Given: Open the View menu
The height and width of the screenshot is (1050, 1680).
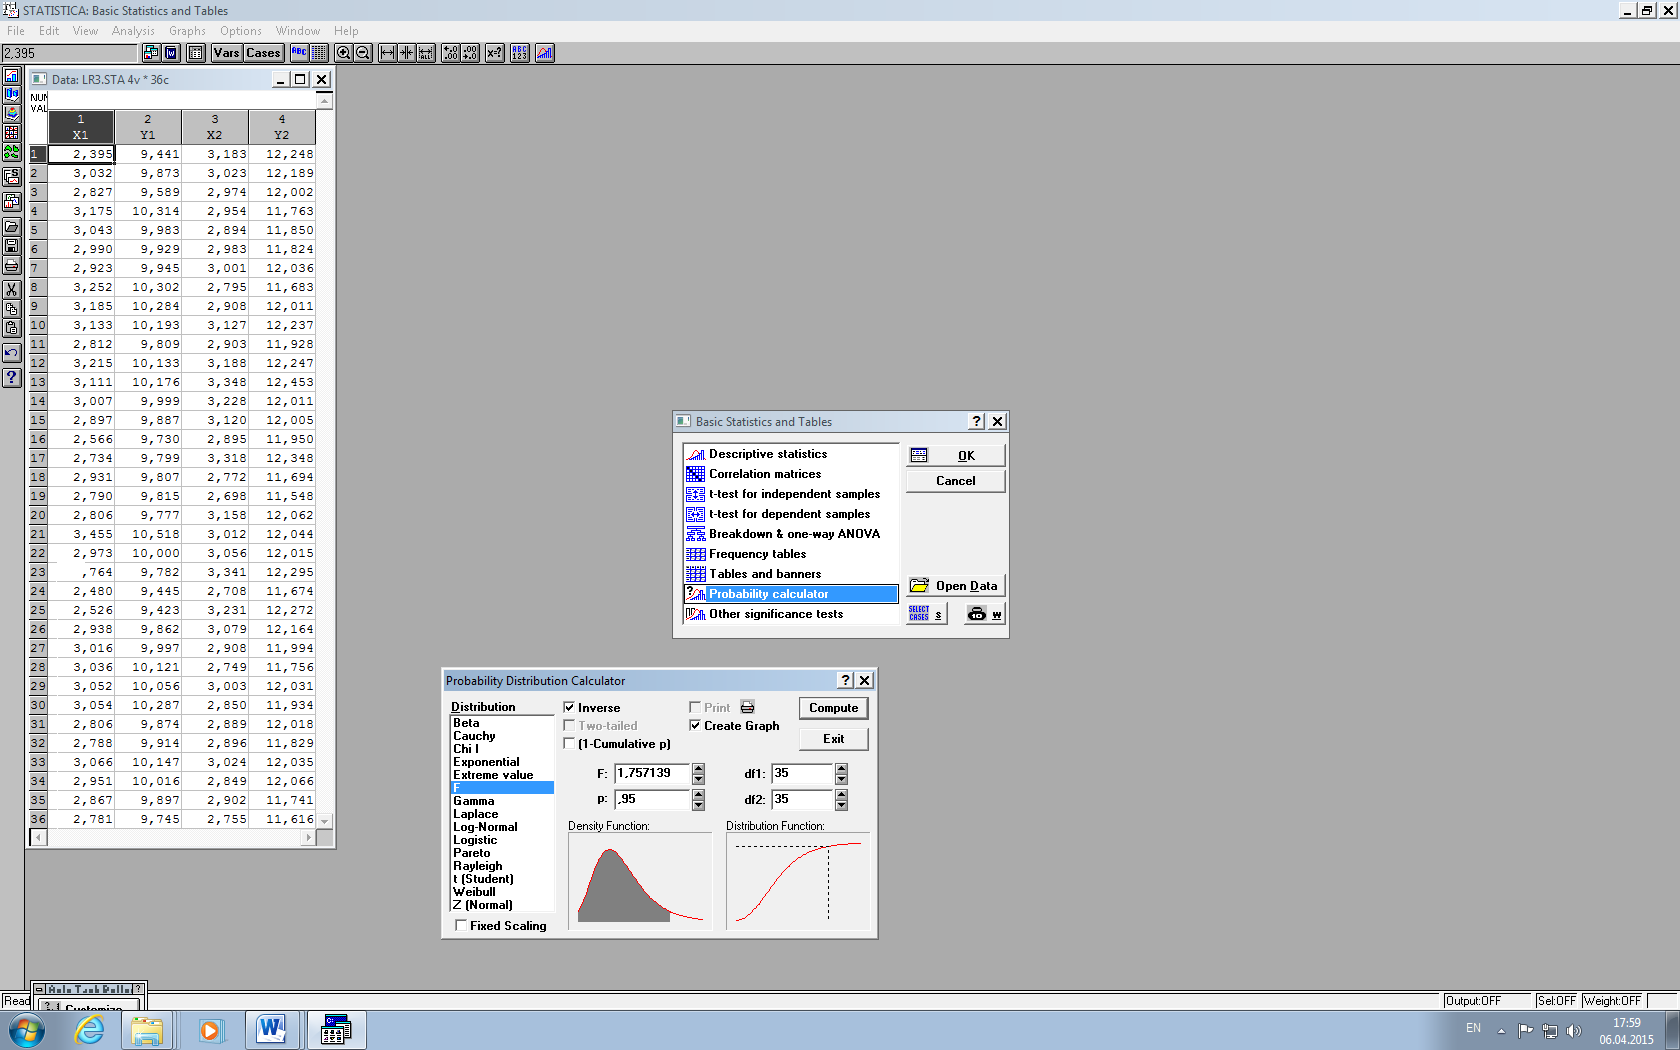Looking at the screenshot, I should 86,31.
